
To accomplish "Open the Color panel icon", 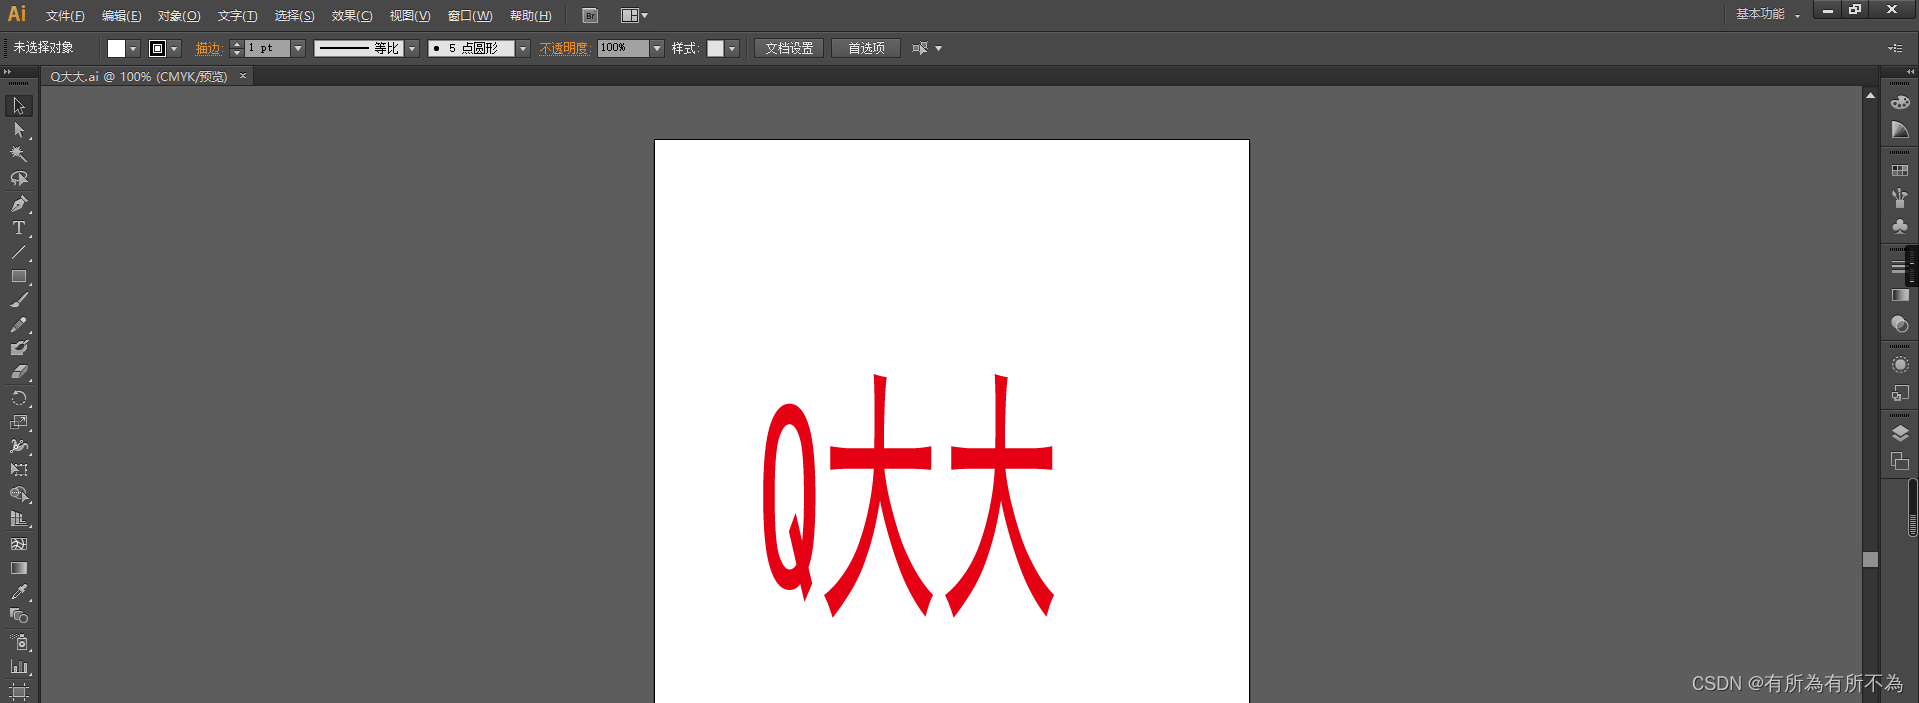I will pyautogui.click(x=1900, y=102).
